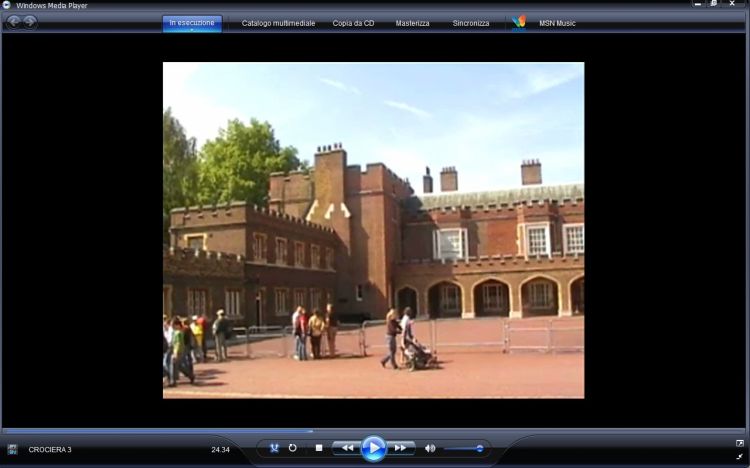Click the fast forward (next) button
This screenshot has width=750, height=468.
coord(400,448)
